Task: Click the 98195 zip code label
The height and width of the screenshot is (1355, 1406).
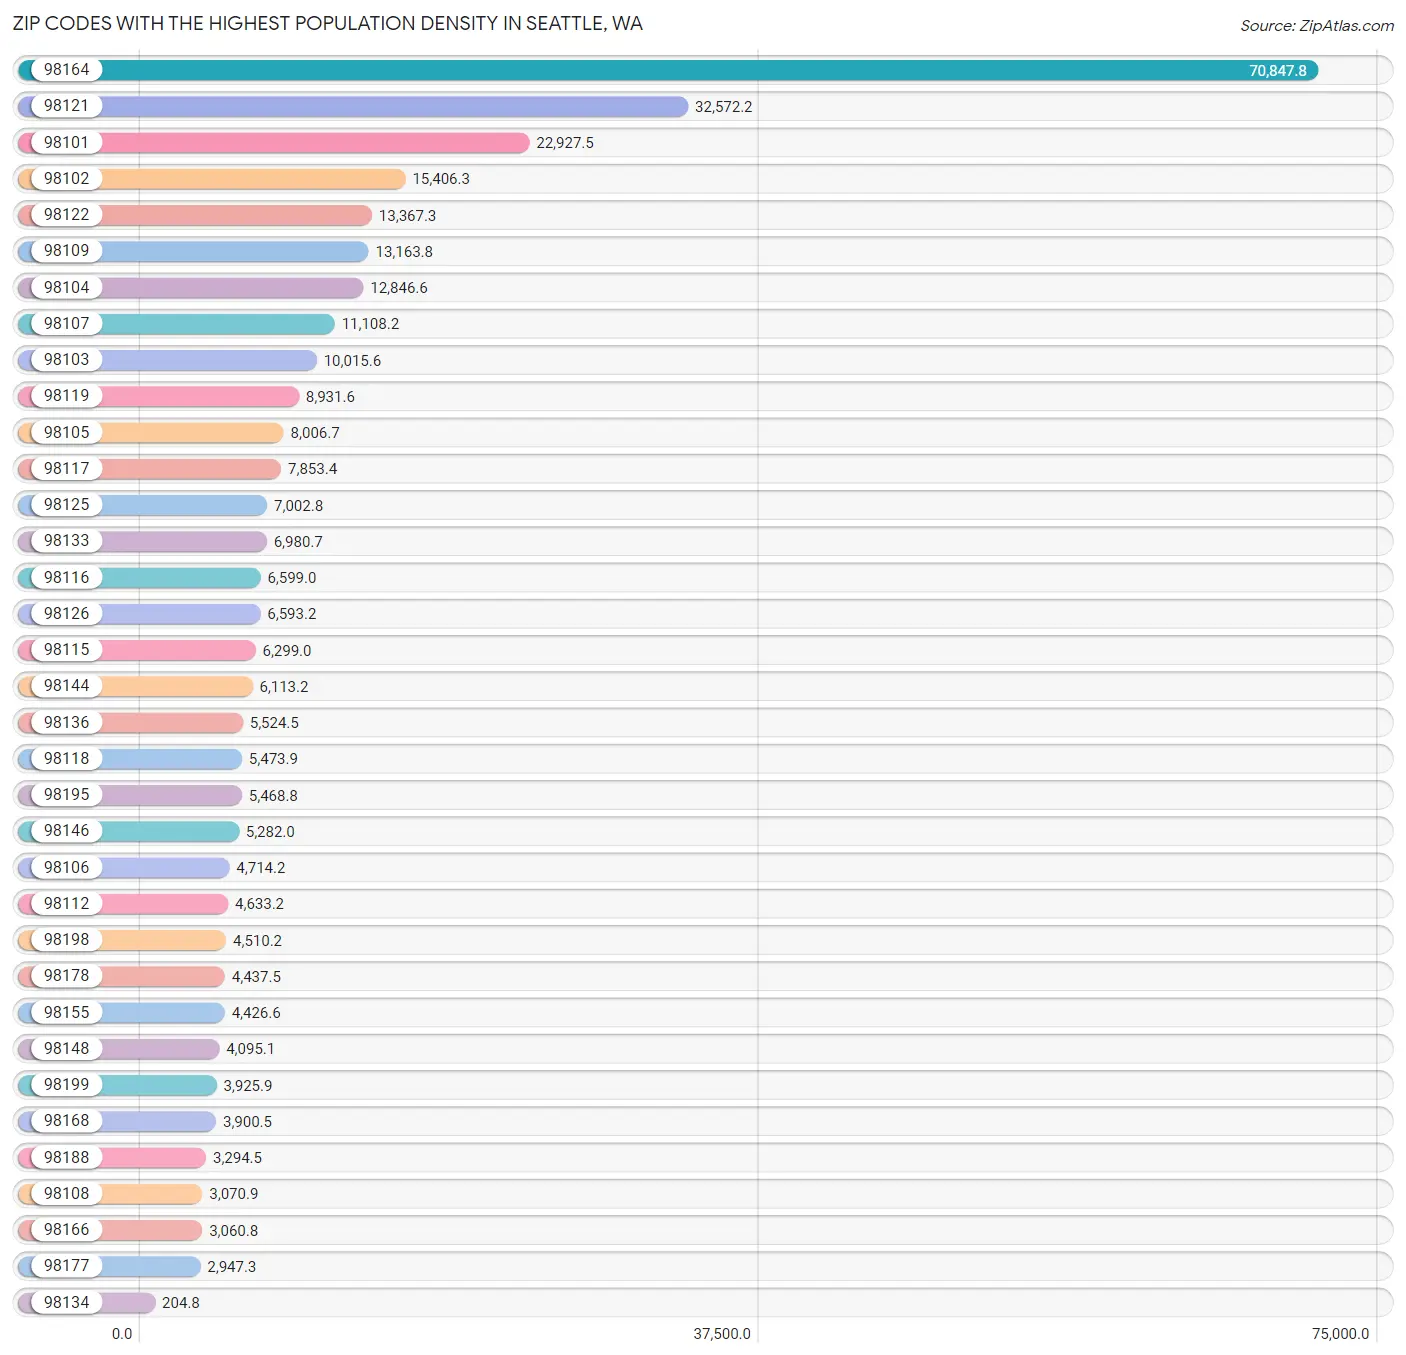Action: click(66, 795)
